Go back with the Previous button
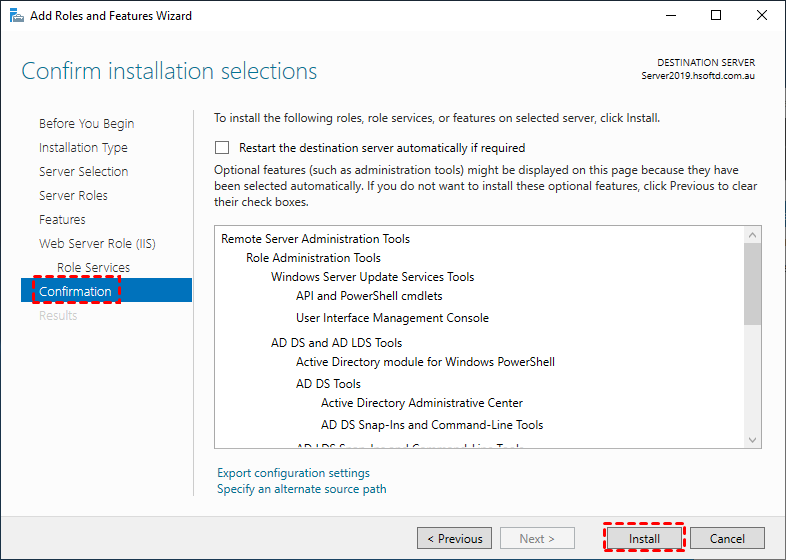Image resolution: width=786 pixels, height=560 pixels. [x=454, y=538]
